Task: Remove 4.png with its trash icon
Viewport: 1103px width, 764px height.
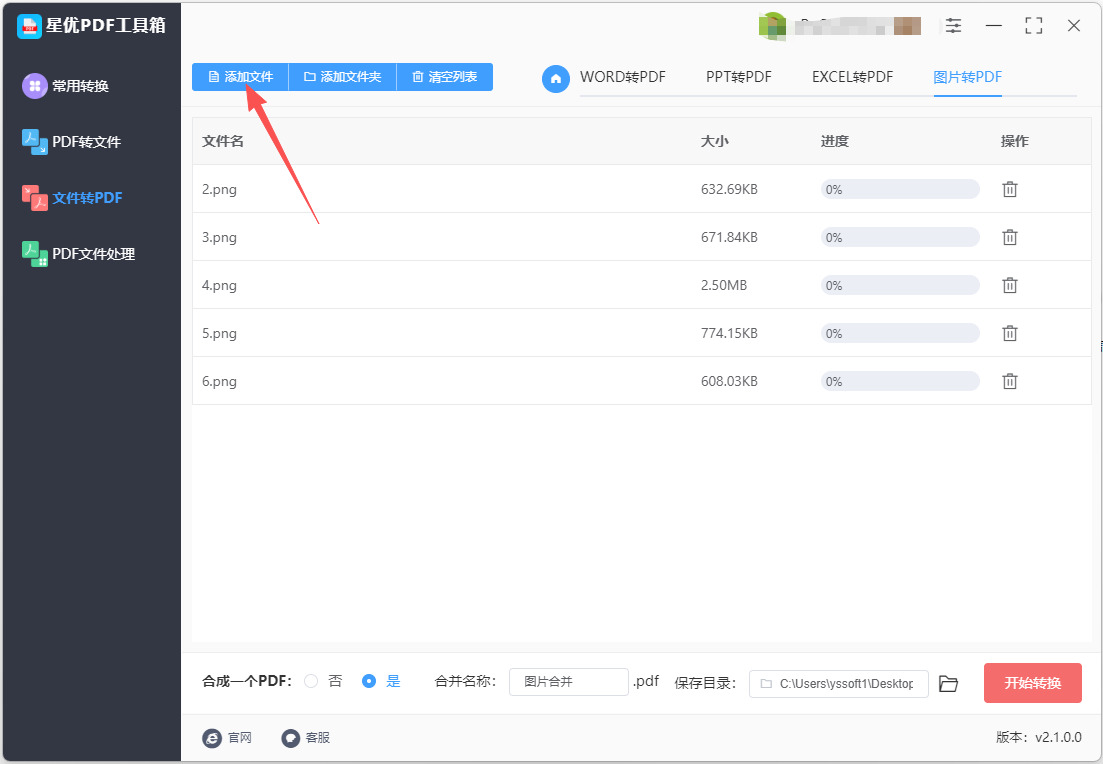Action: (1009, 285)
